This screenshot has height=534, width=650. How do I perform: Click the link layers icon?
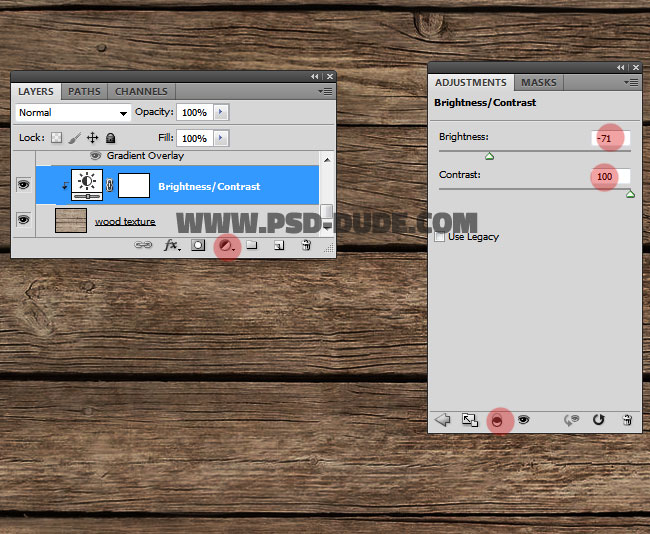[x=144, y=245]
